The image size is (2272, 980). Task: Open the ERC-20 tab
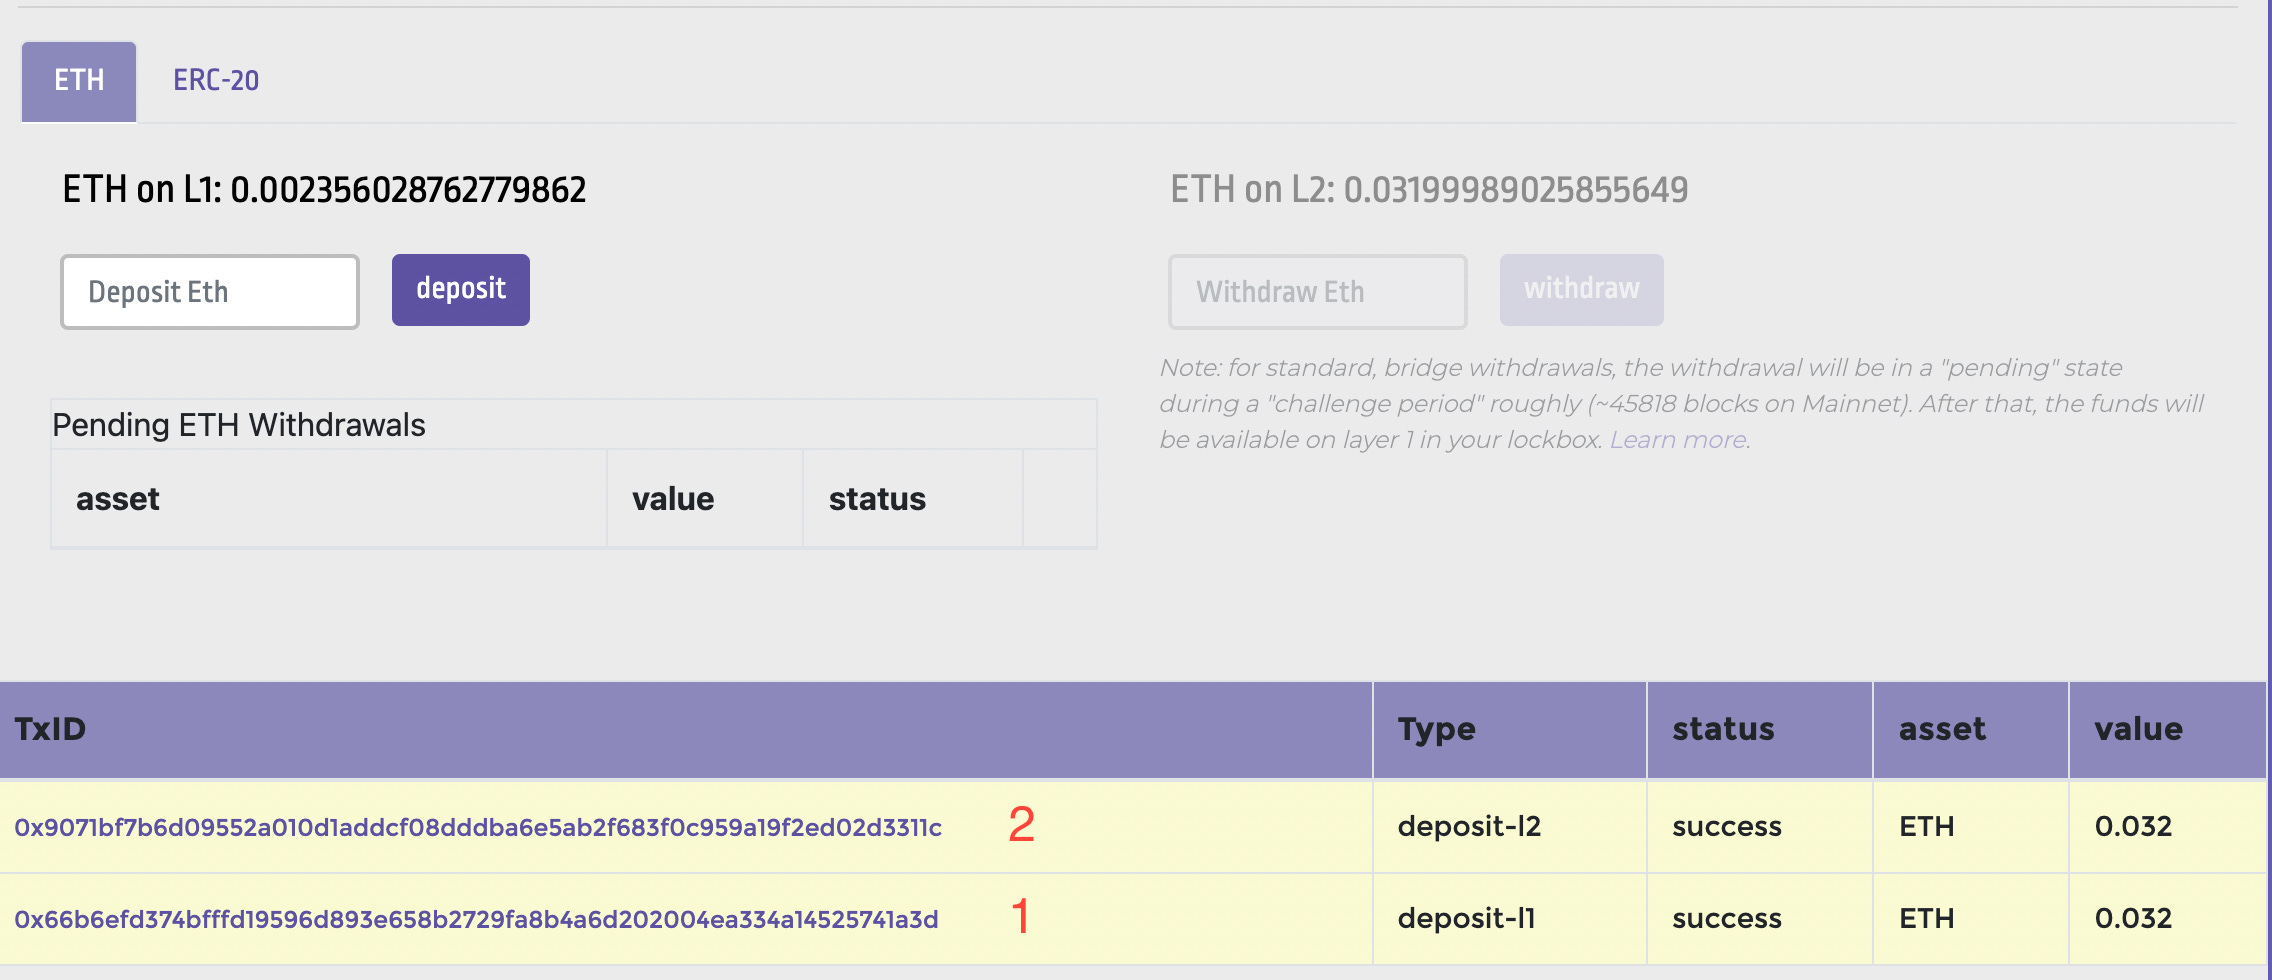coord(216,81)
